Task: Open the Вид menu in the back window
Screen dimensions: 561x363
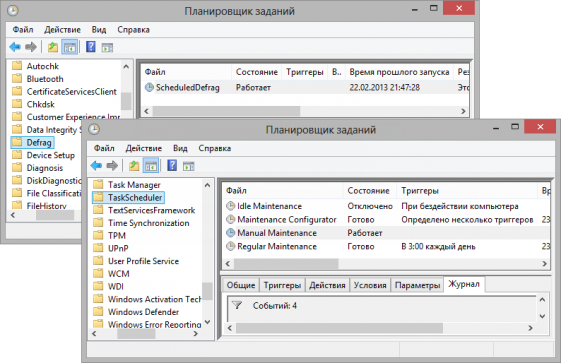Action: click(x=99, y=29)
